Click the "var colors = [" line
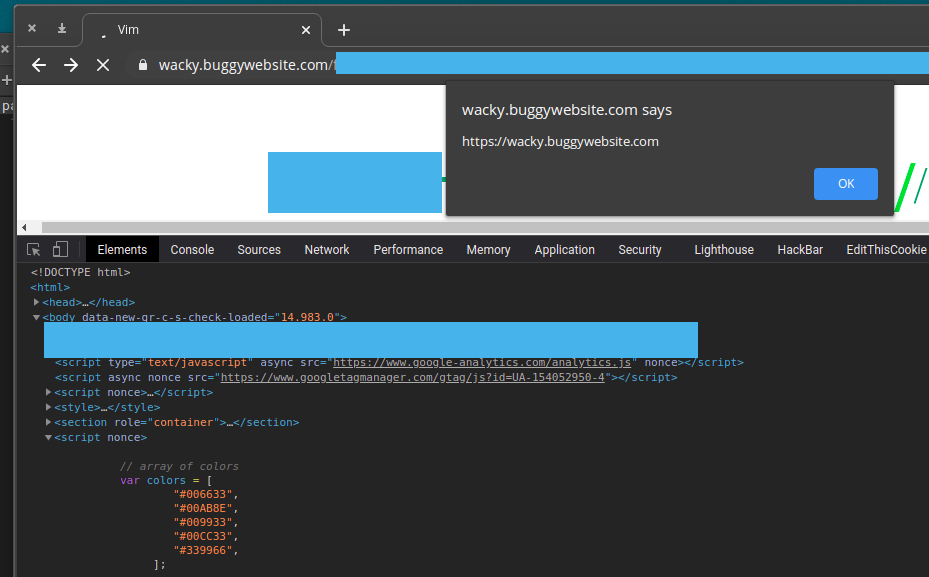This screenshot has width=929, height=577. [166, 480]
